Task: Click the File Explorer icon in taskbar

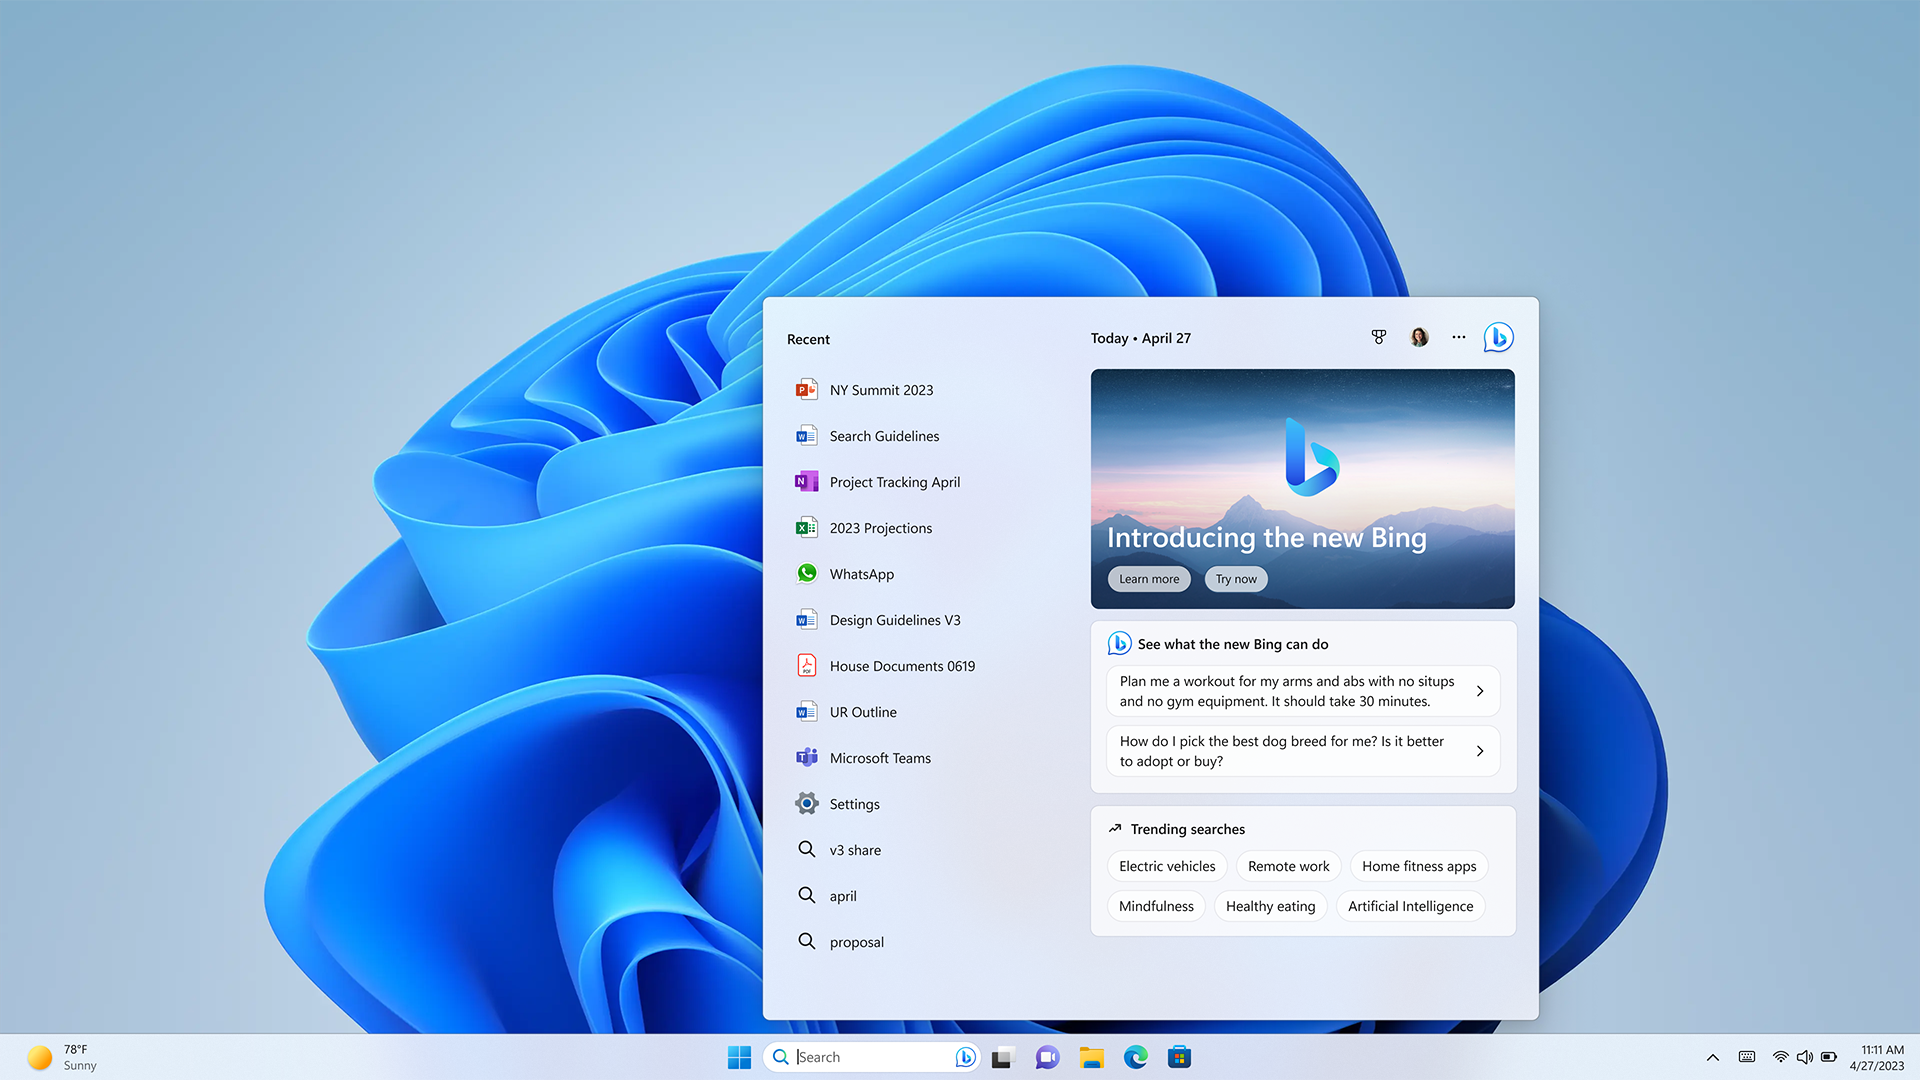Action: click(1091, 1056)
